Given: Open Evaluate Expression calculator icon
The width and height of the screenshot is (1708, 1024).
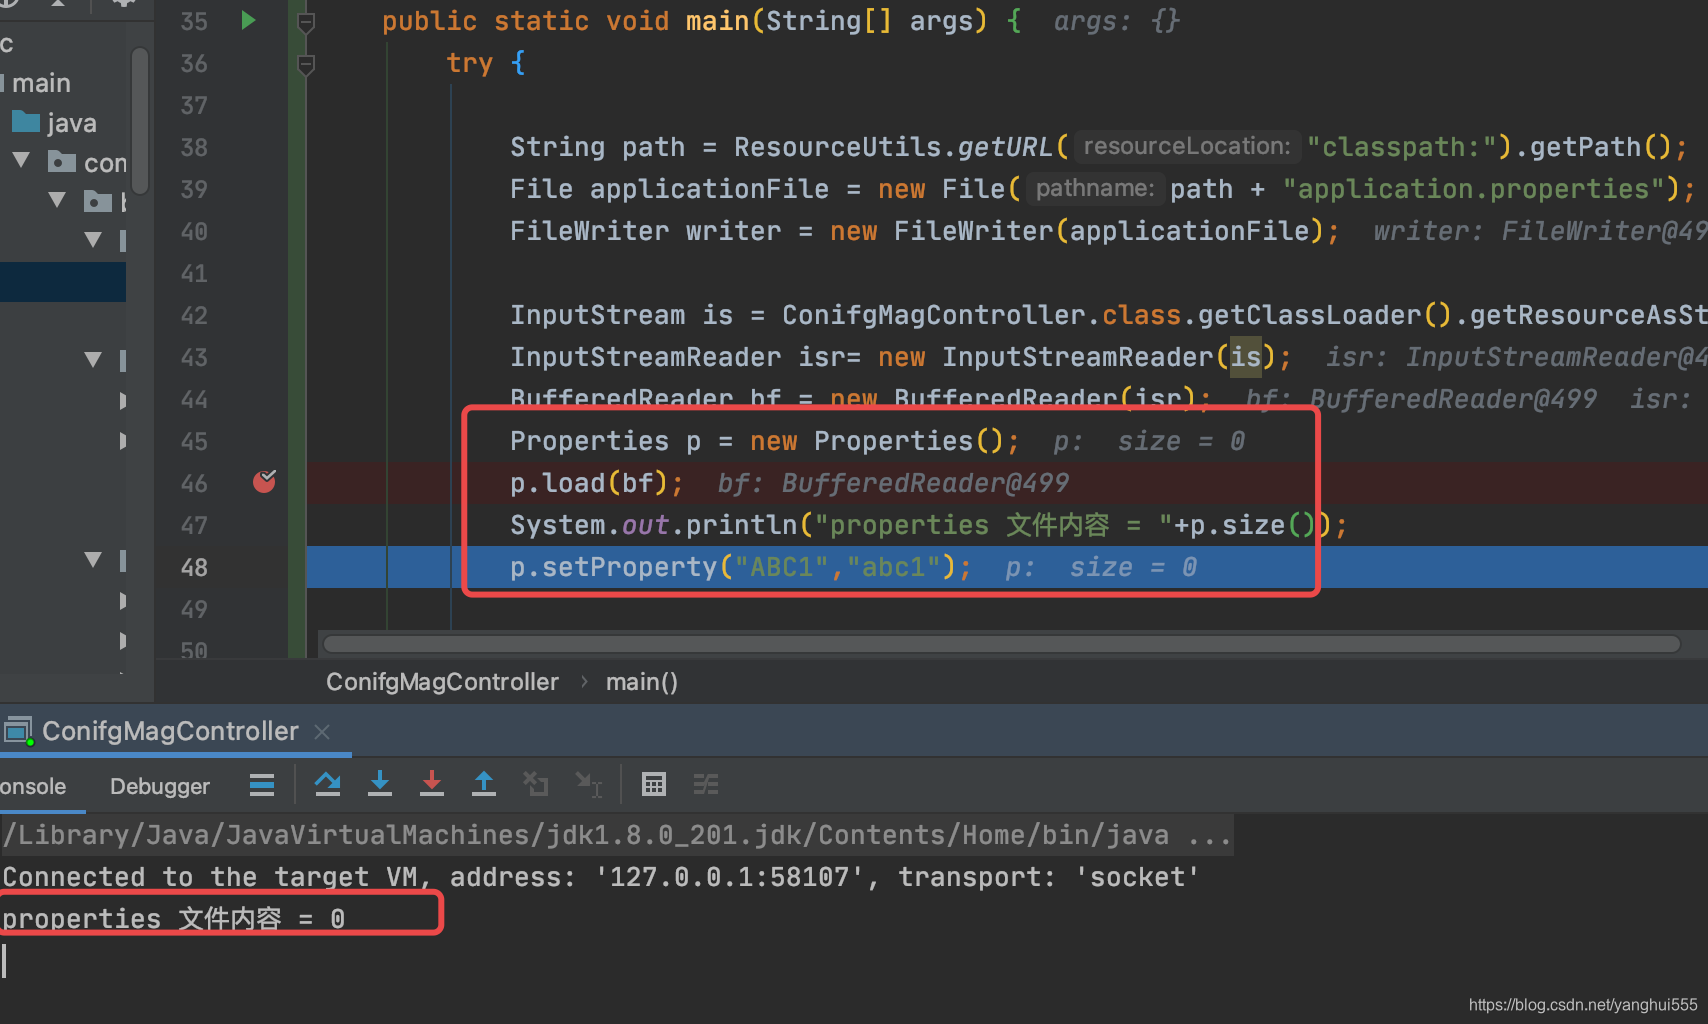Looking at the screenshot, I should [x=654, y=784].
